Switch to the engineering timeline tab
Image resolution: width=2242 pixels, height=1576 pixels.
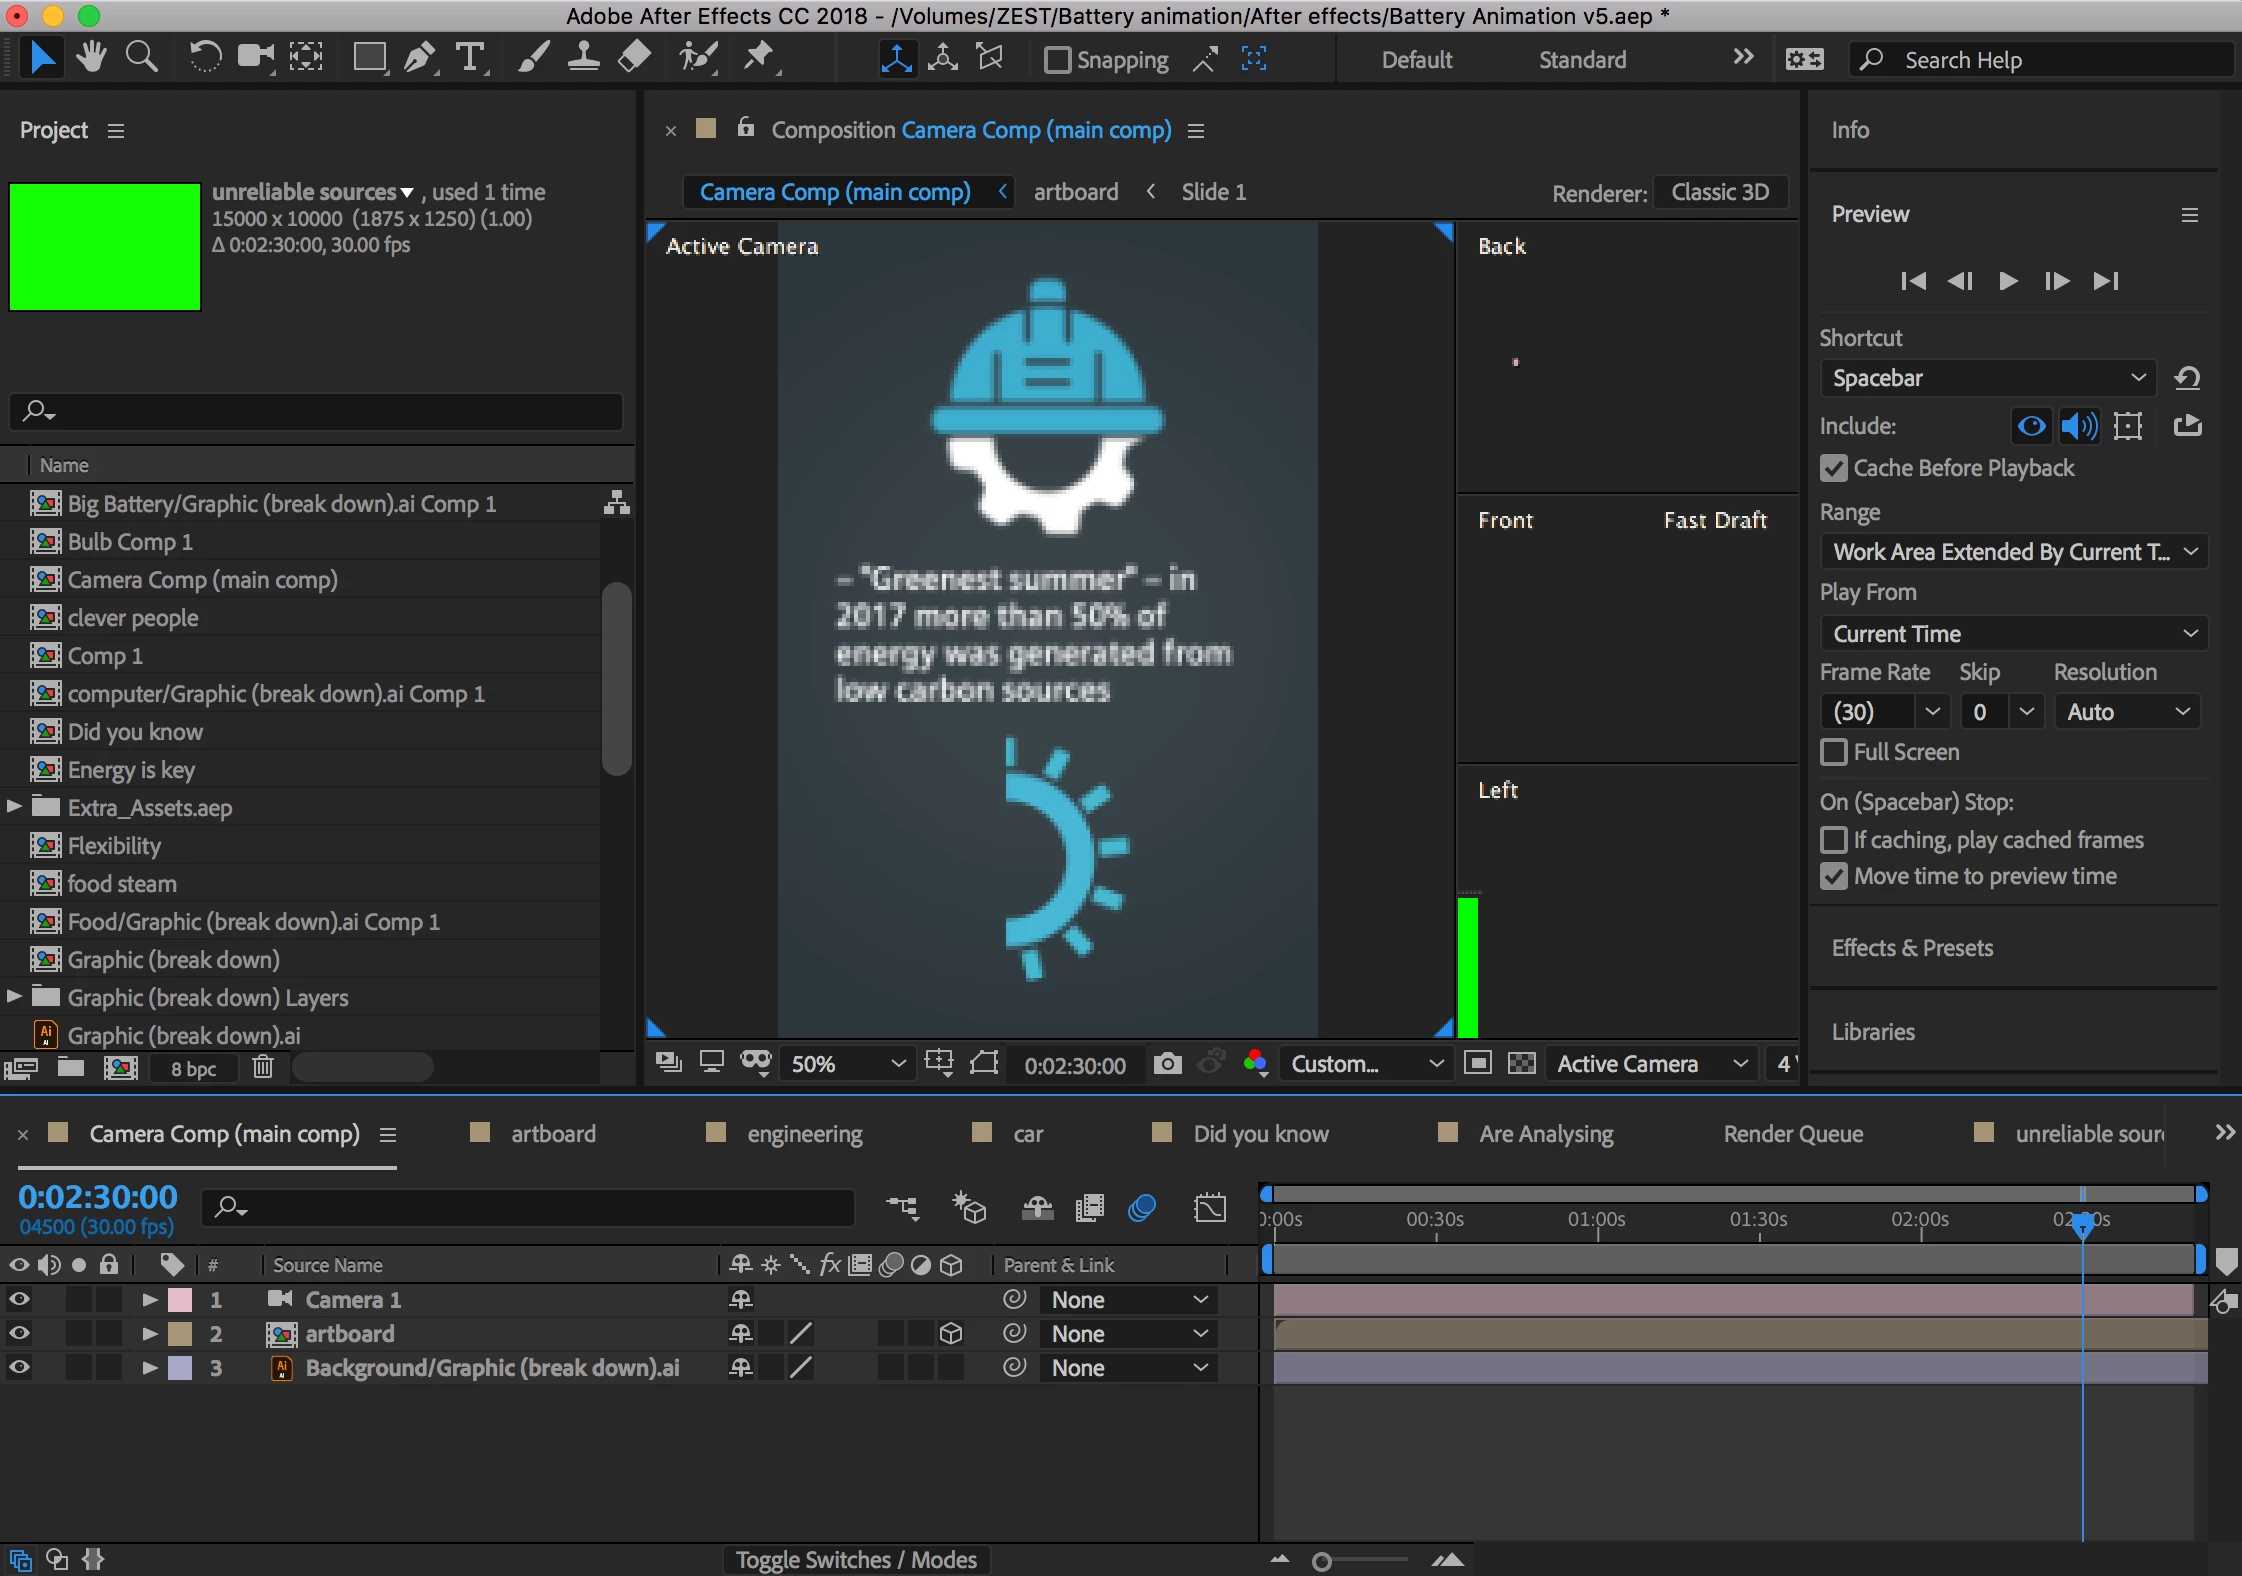click(x=804, y=1134)
